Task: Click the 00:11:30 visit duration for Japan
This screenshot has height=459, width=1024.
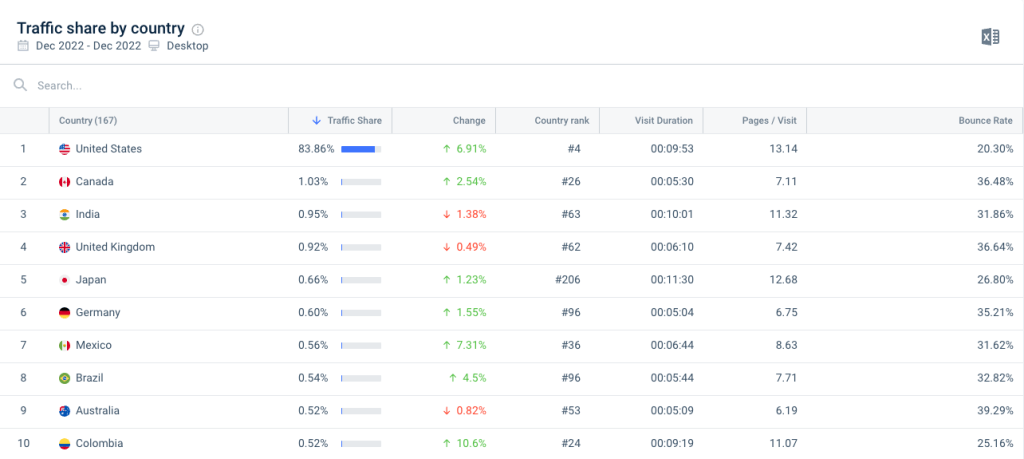Action: point(672,280)
